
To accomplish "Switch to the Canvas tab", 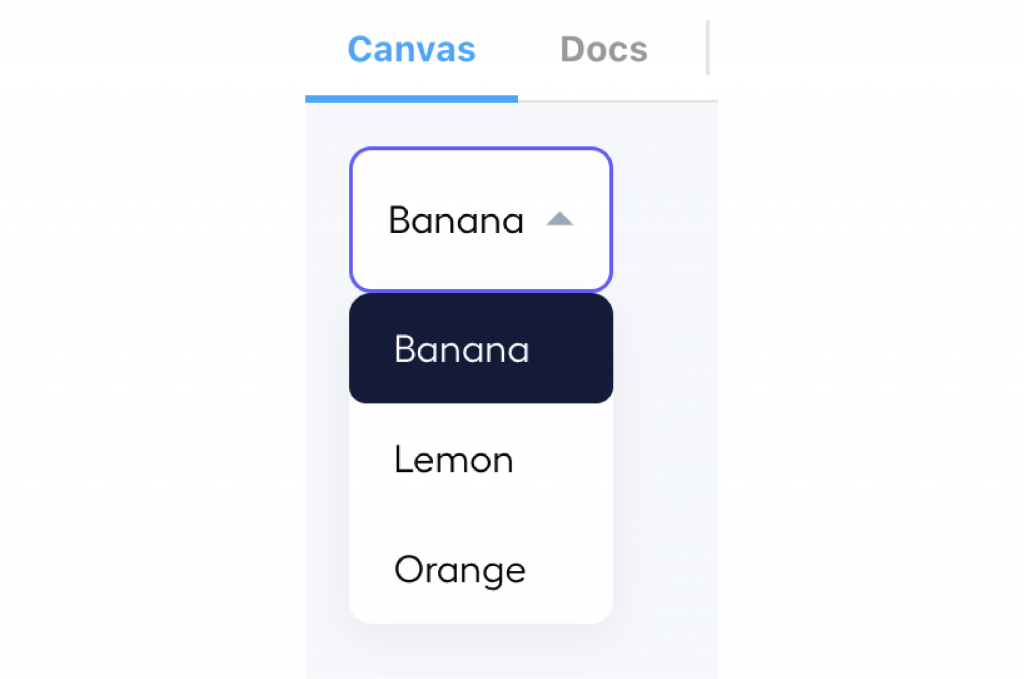I will pyautogui.click(x=410, y=48).
